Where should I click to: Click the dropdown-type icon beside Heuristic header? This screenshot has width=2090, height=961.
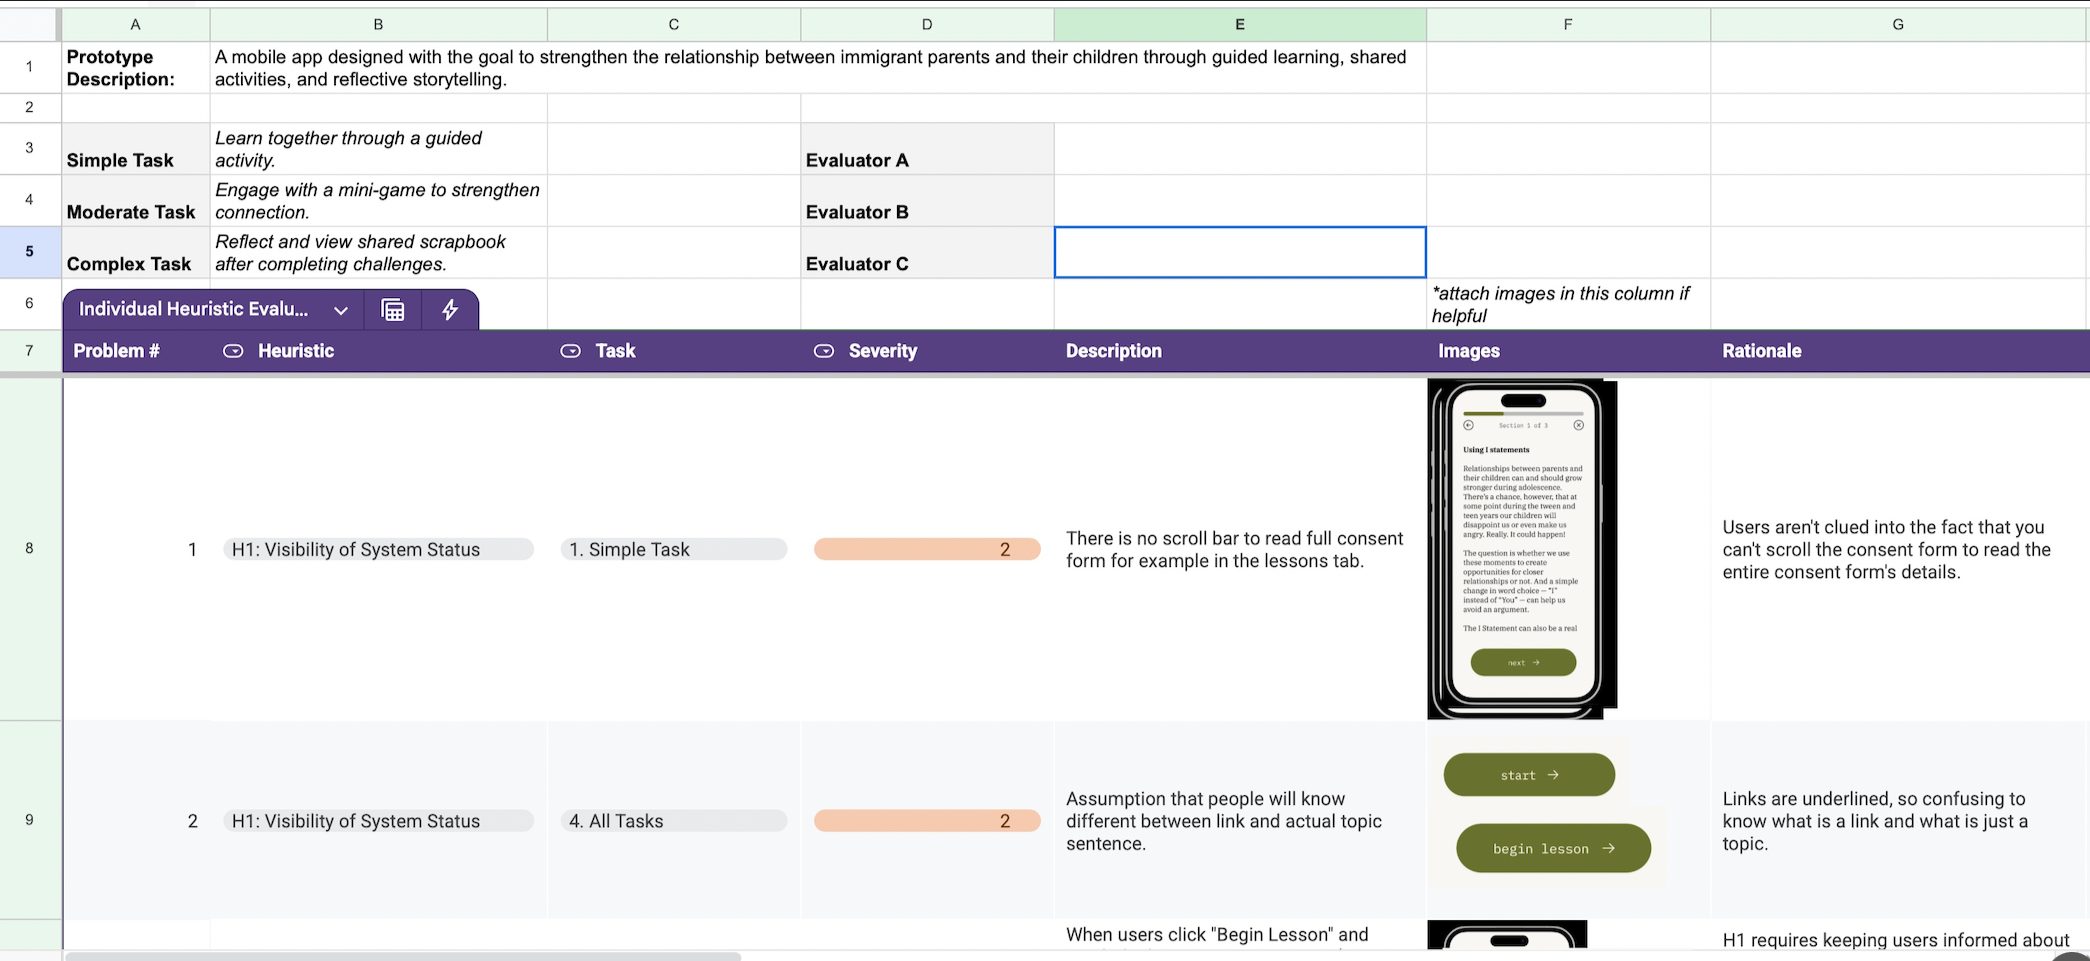[233, 351]
